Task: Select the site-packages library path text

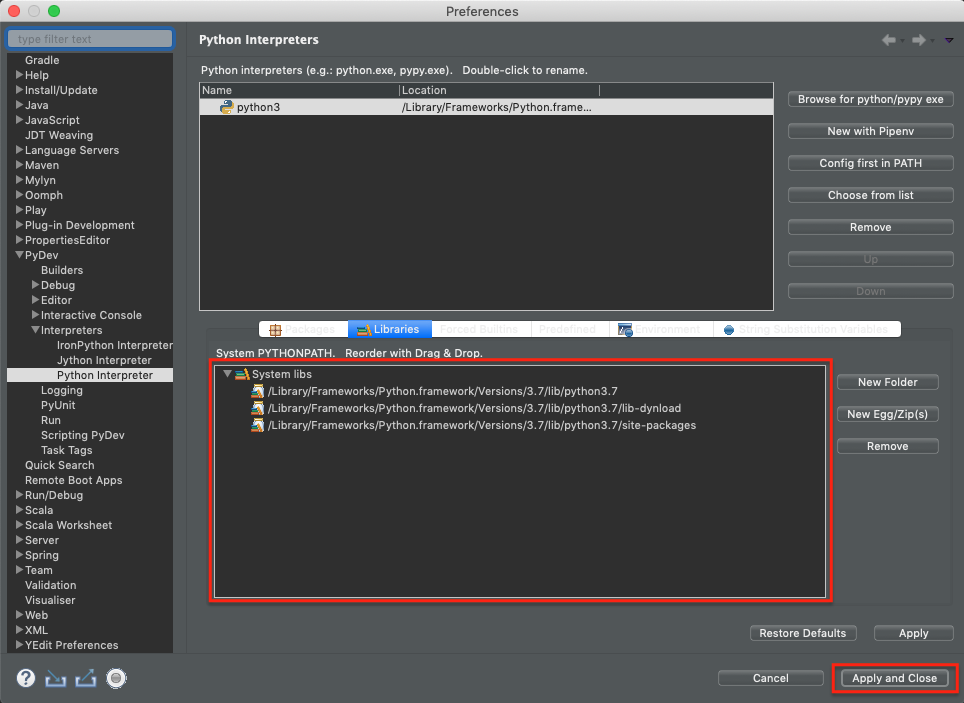Action: tap(481, 425)
